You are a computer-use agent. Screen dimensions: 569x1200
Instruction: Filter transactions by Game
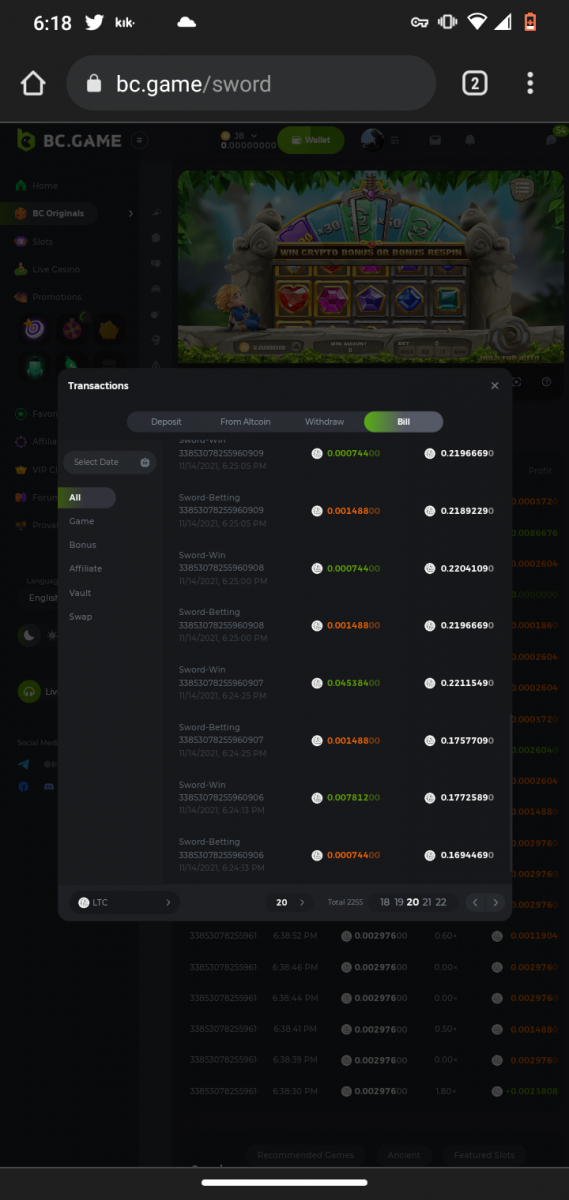tap(82, 521)
